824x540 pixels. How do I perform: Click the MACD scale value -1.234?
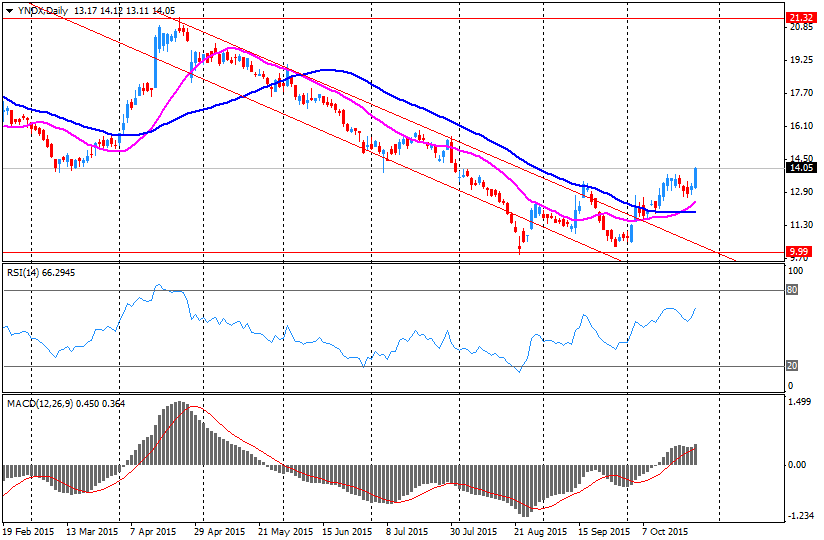(801, 516)
